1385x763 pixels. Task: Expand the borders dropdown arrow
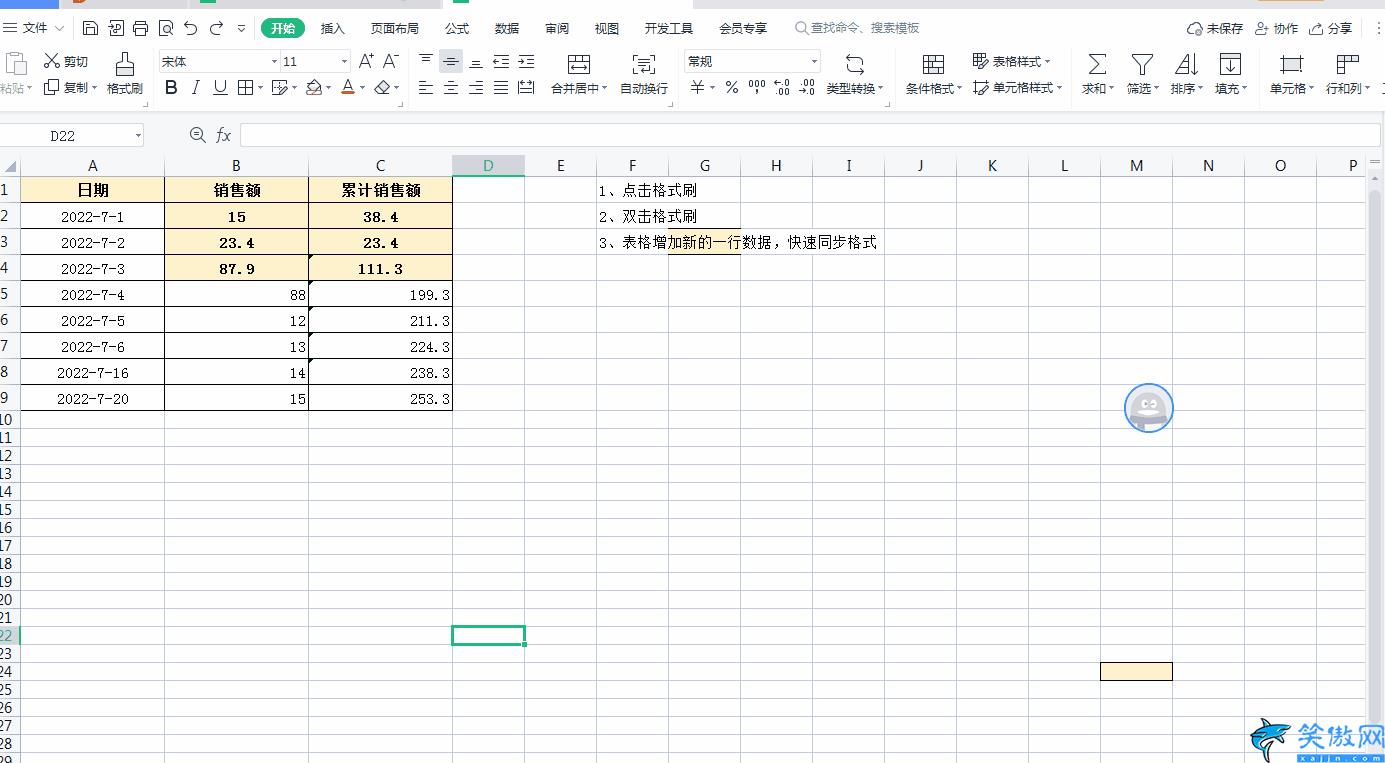click(260, 88)
